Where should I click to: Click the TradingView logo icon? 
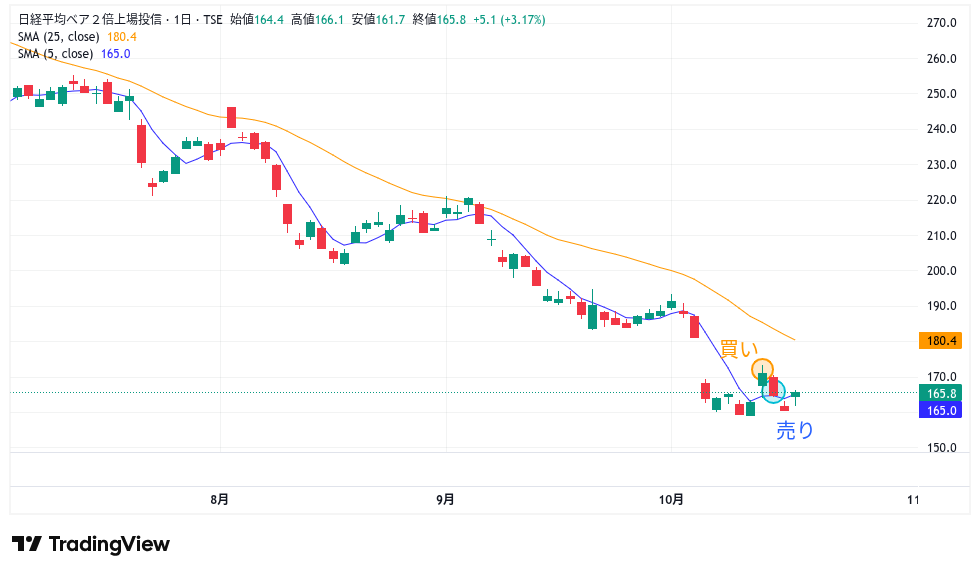point(26,544)
